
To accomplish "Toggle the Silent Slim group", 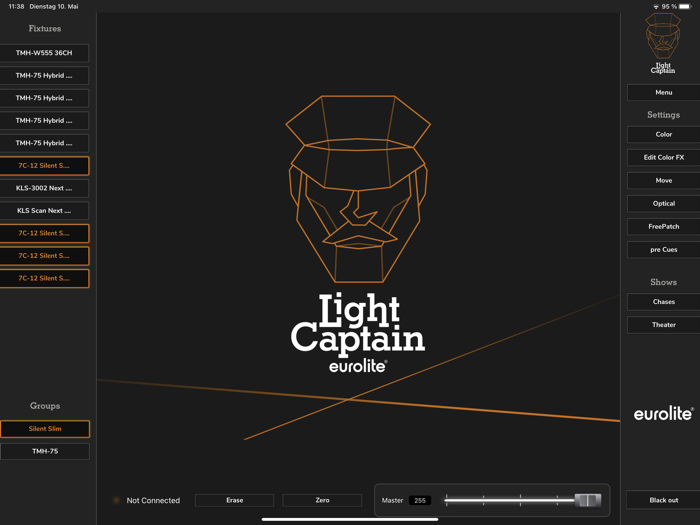I will pyautogui.click(x=45, y=429).
